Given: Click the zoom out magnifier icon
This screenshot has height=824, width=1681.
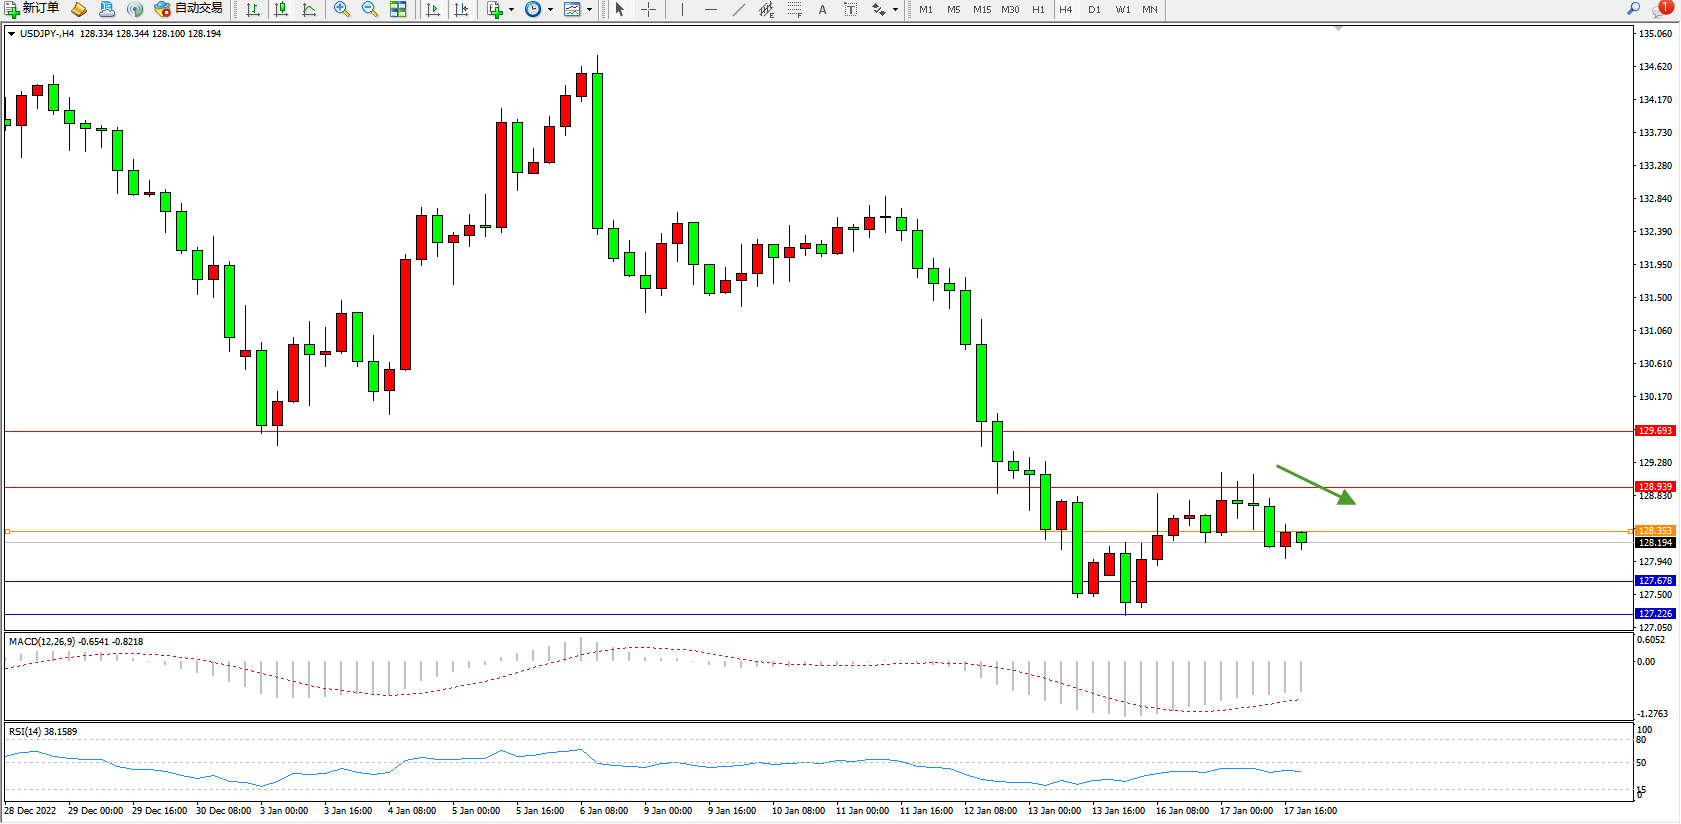Looking at the screenshot, I should pyautogui.click(x=369, y=9).
